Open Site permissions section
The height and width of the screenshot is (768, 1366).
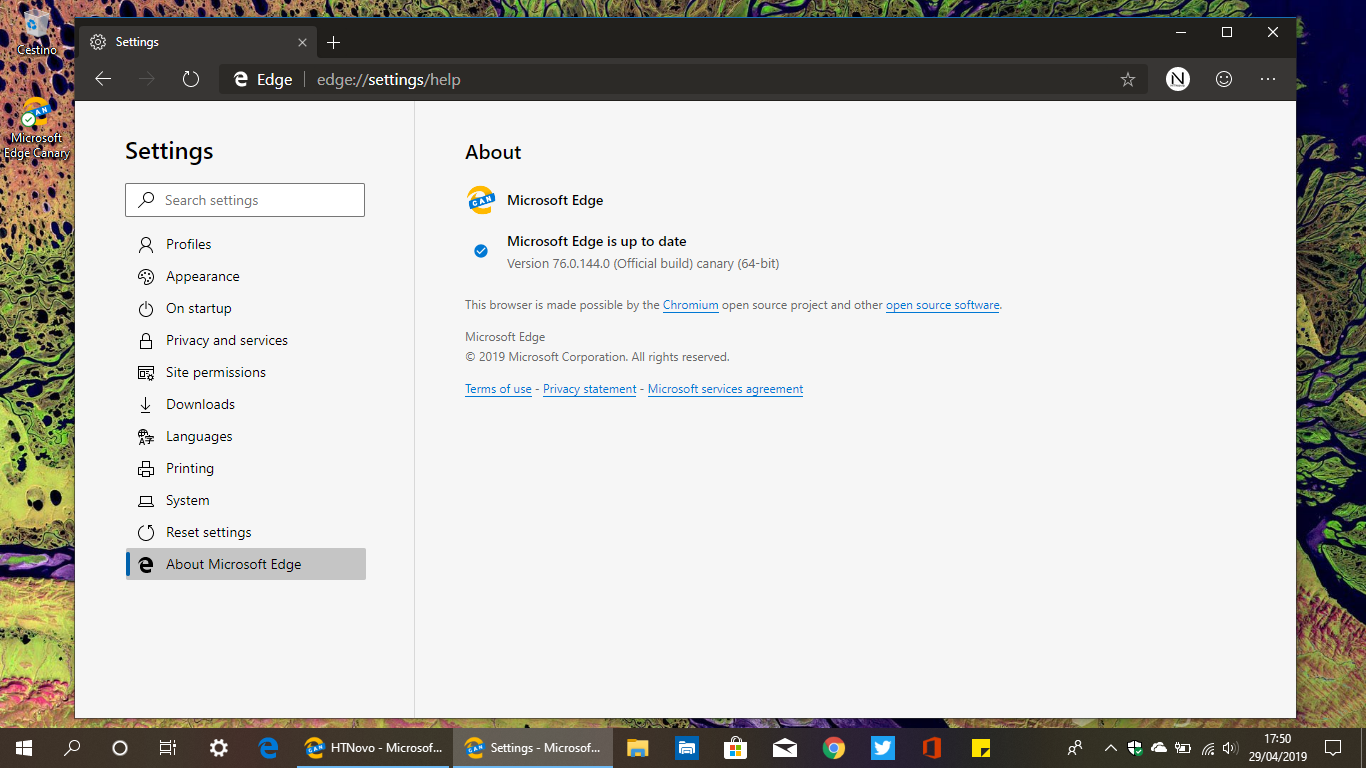245,372
